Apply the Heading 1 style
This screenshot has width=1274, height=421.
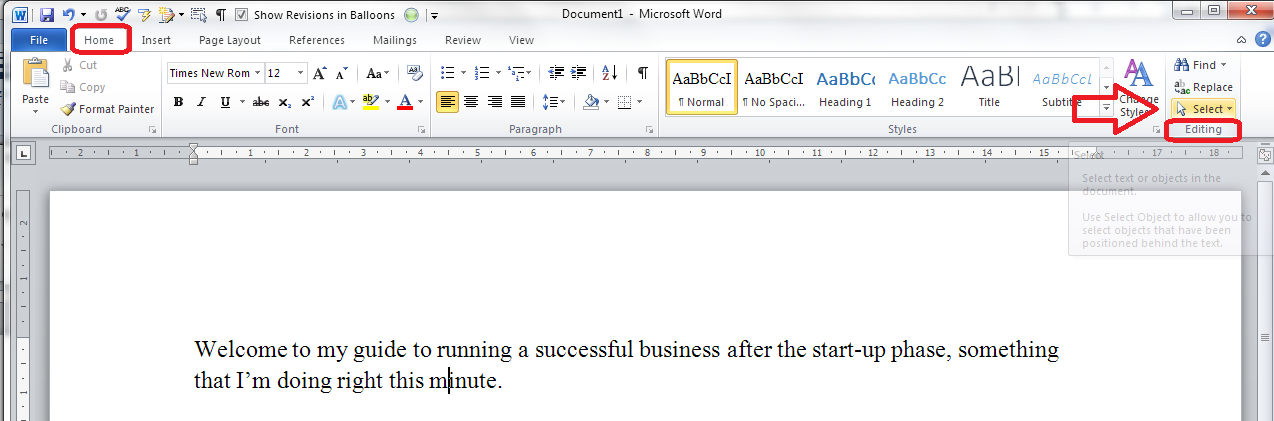845,87
